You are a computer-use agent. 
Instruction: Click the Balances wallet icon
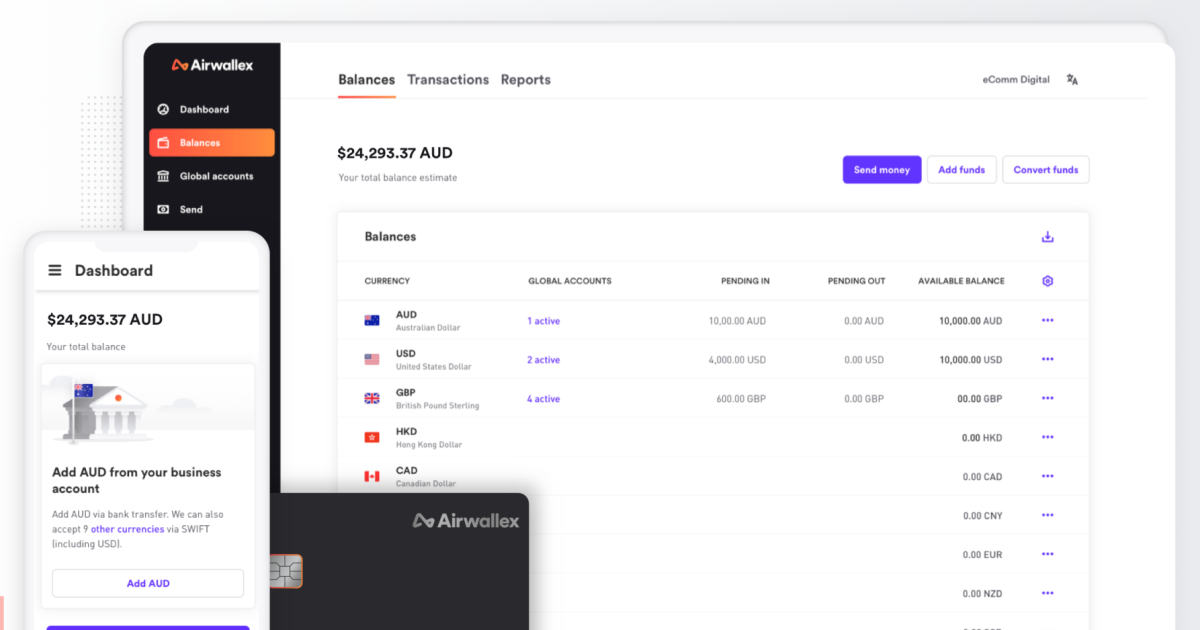pyautogui.click(x=163, y=143)
